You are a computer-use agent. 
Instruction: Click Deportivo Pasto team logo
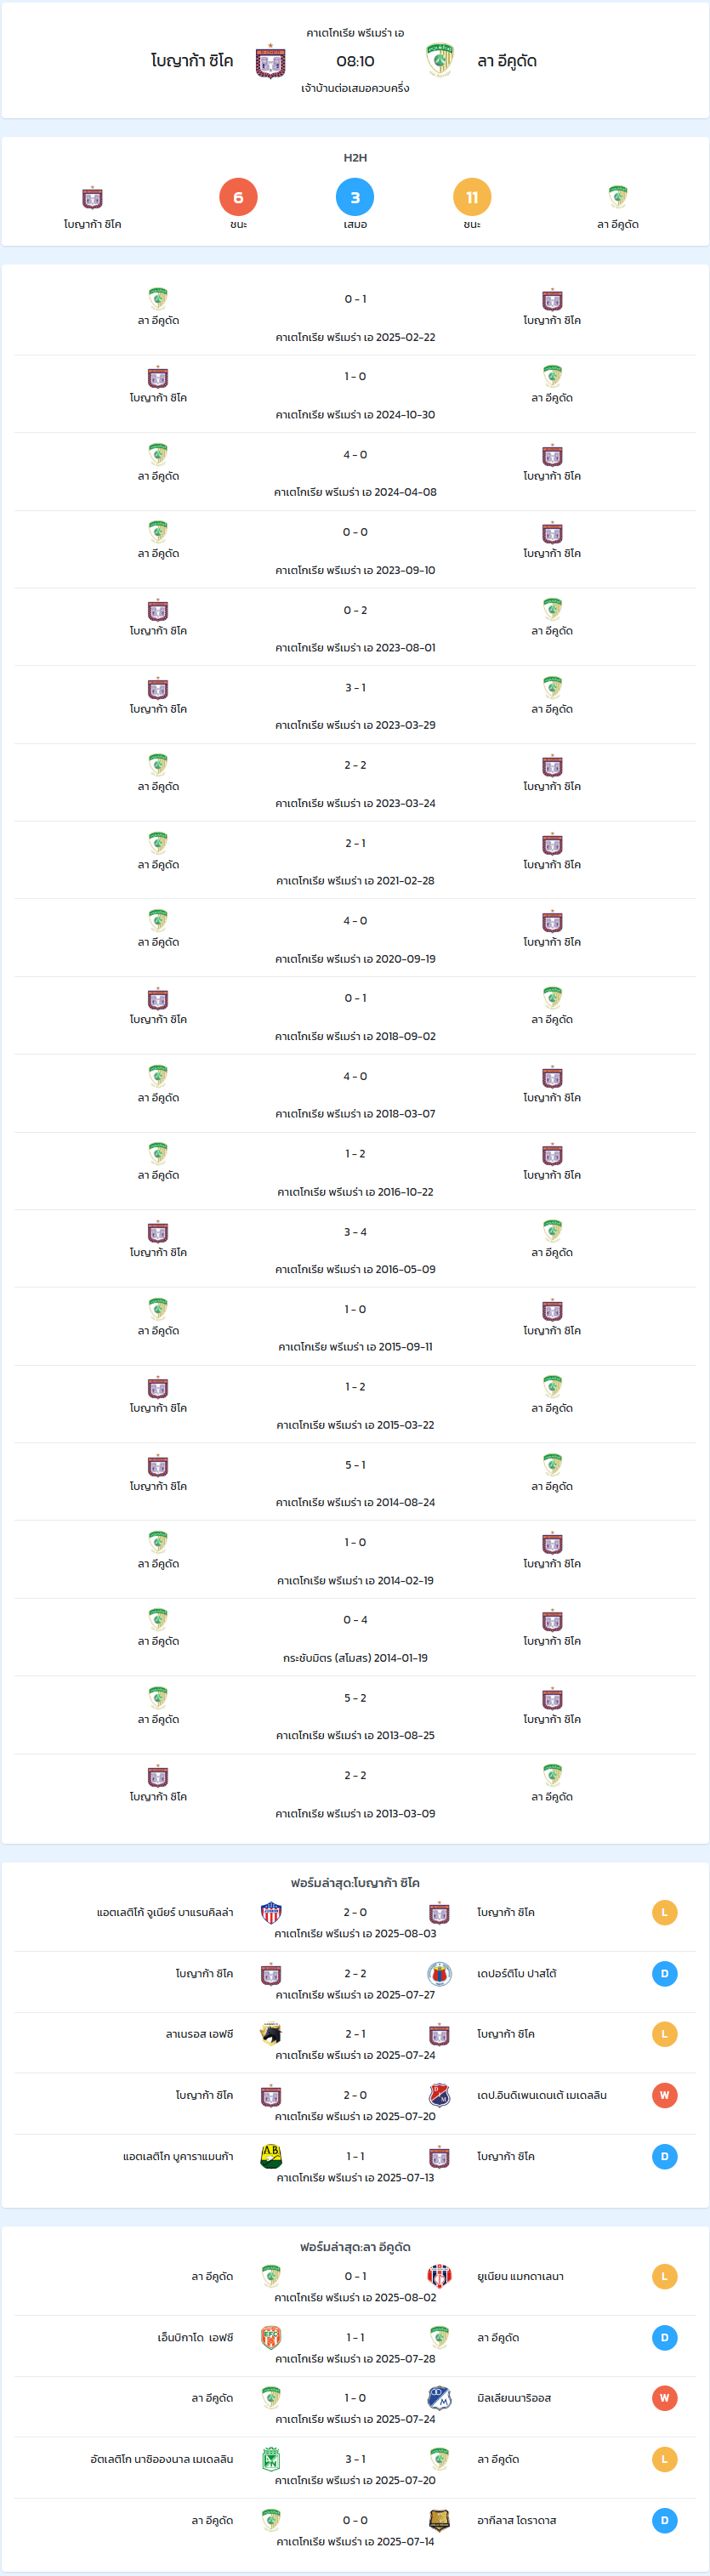tap(439, 1973)
